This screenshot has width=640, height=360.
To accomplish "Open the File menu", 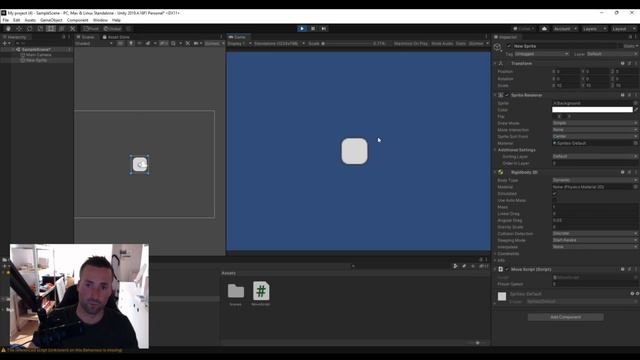I will pyautogui.click(x=6, y=20).
